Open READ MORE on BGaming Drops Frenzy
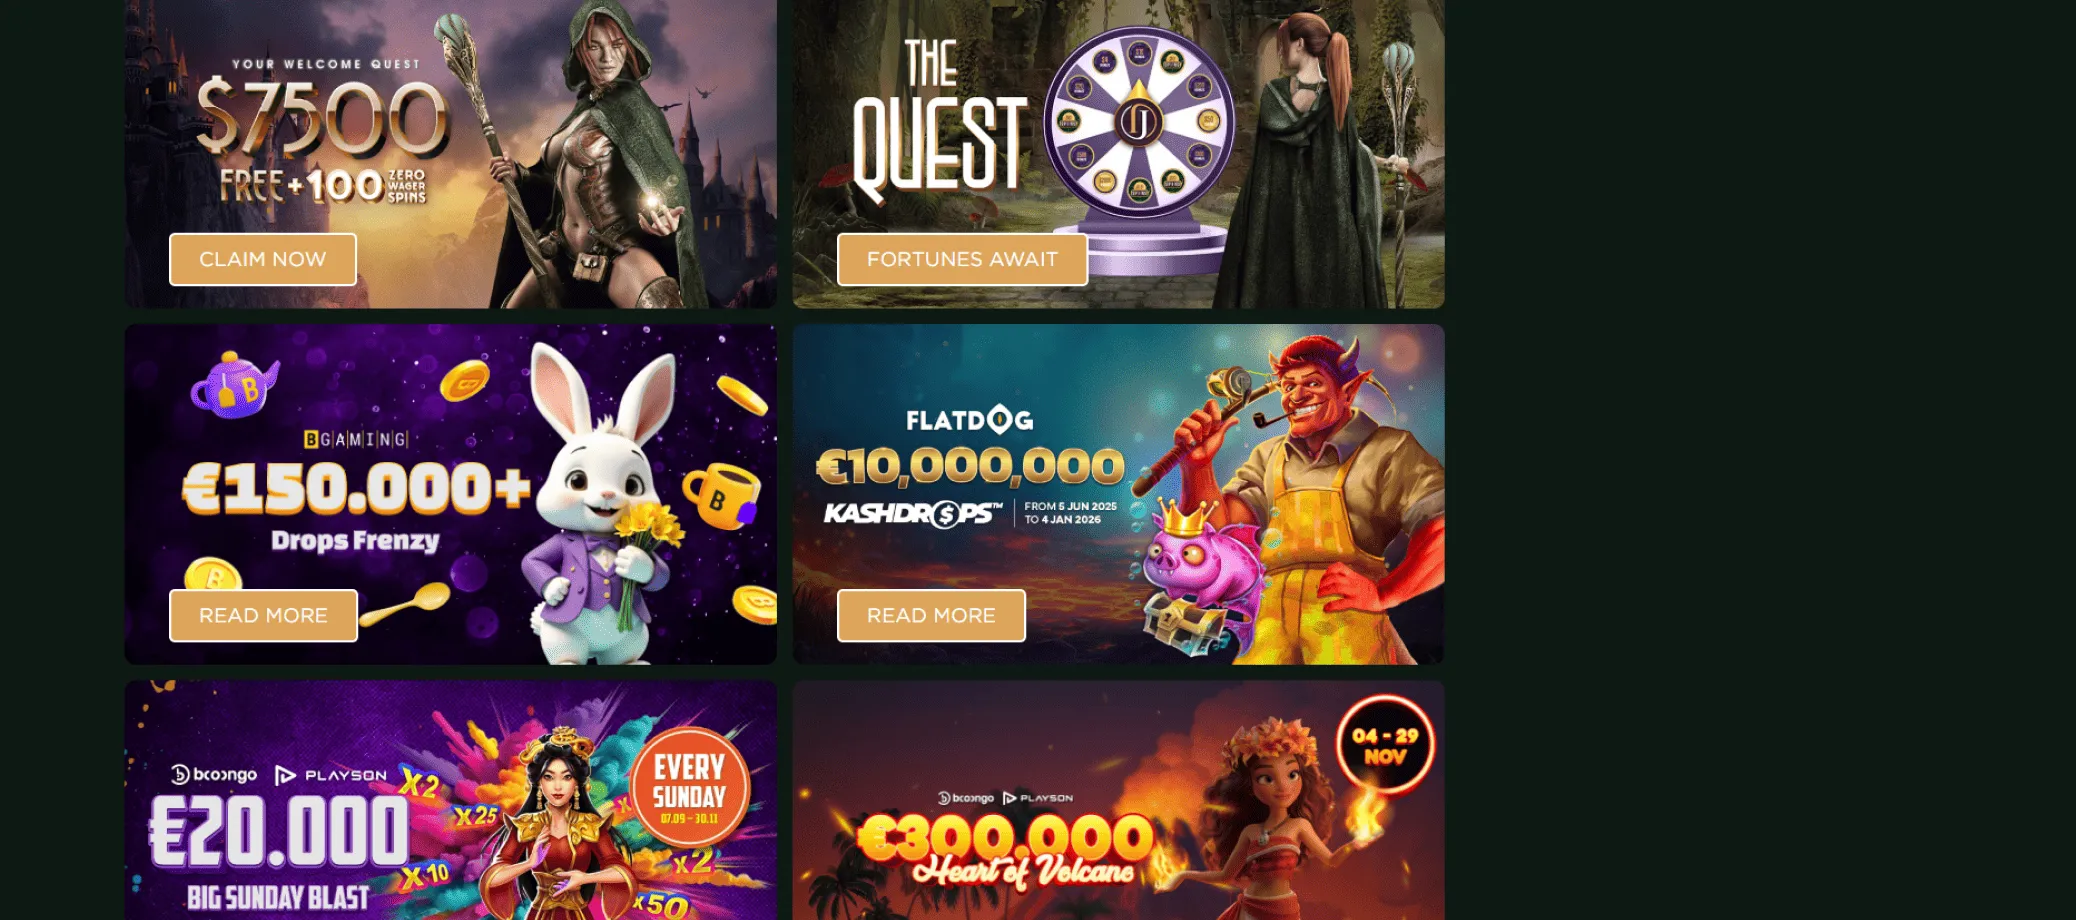The width and height of the screenshot is (2076, 920). 263,615
